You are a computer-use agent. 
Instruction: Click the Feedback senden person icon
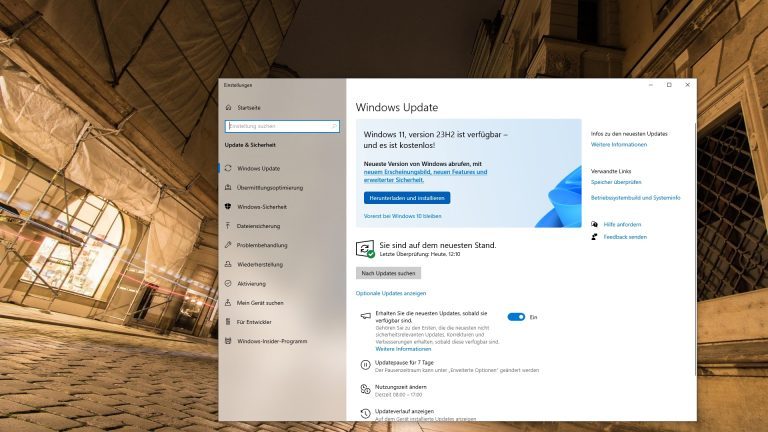pos(594,237)
